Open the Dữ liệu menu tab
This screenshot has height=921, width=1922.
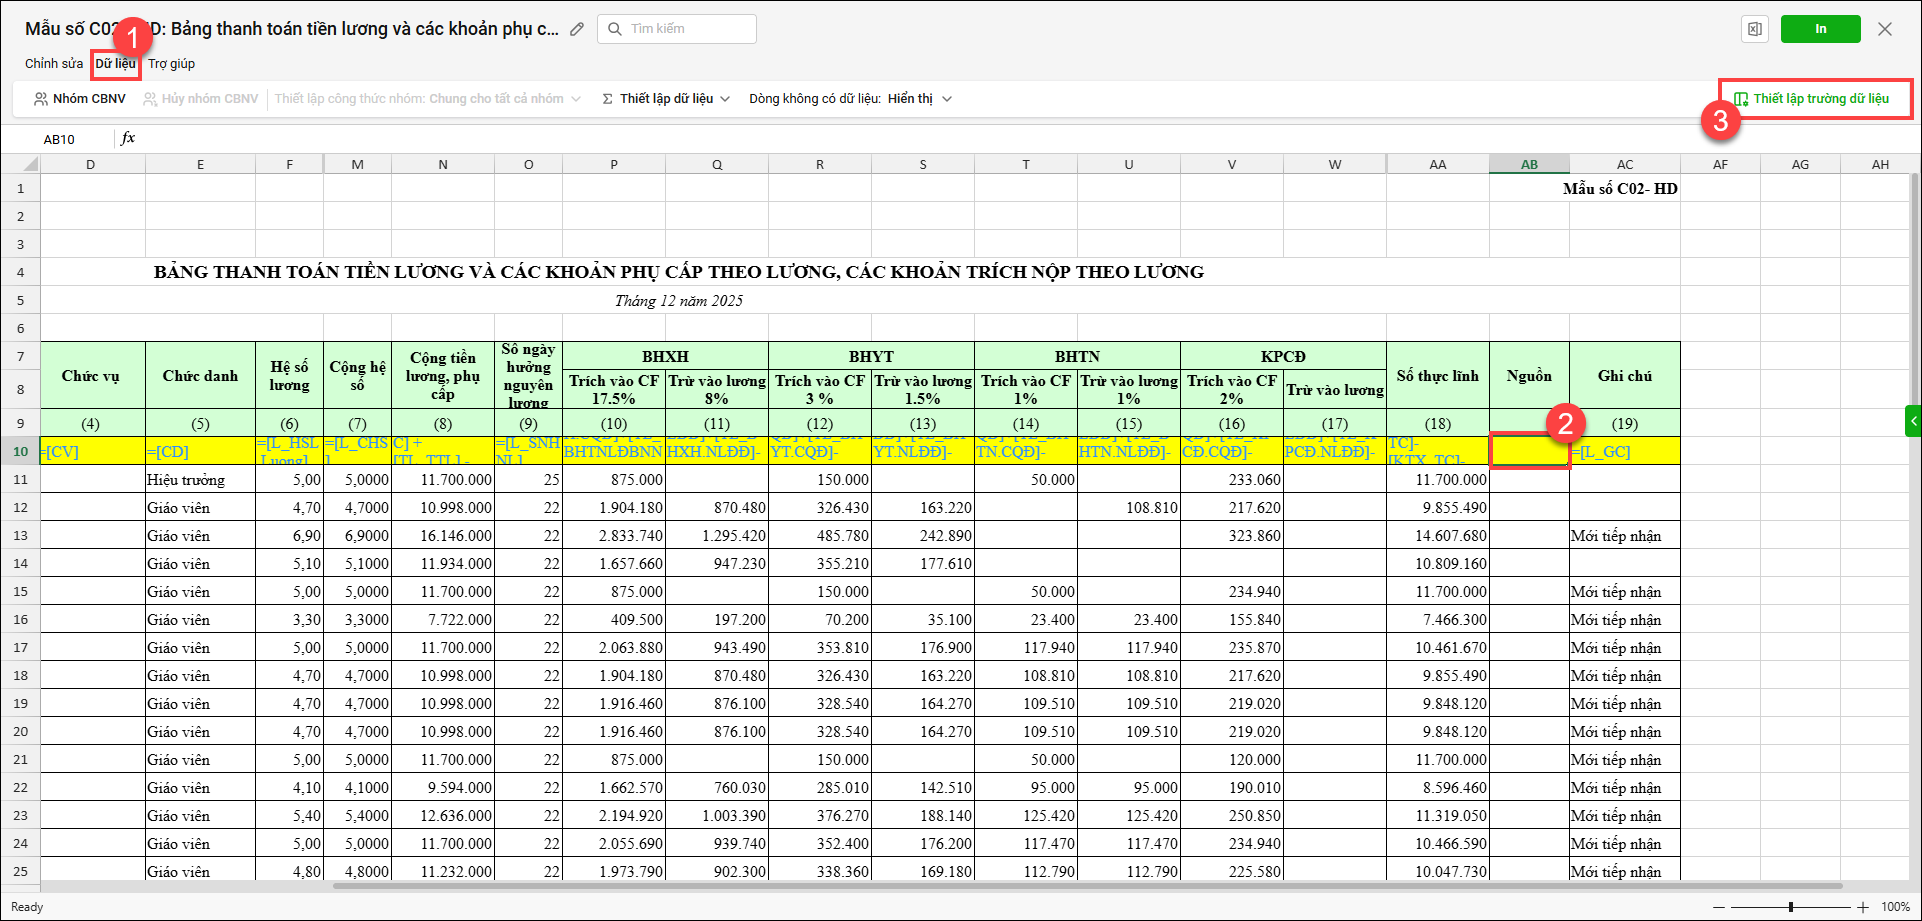(115, 64)
